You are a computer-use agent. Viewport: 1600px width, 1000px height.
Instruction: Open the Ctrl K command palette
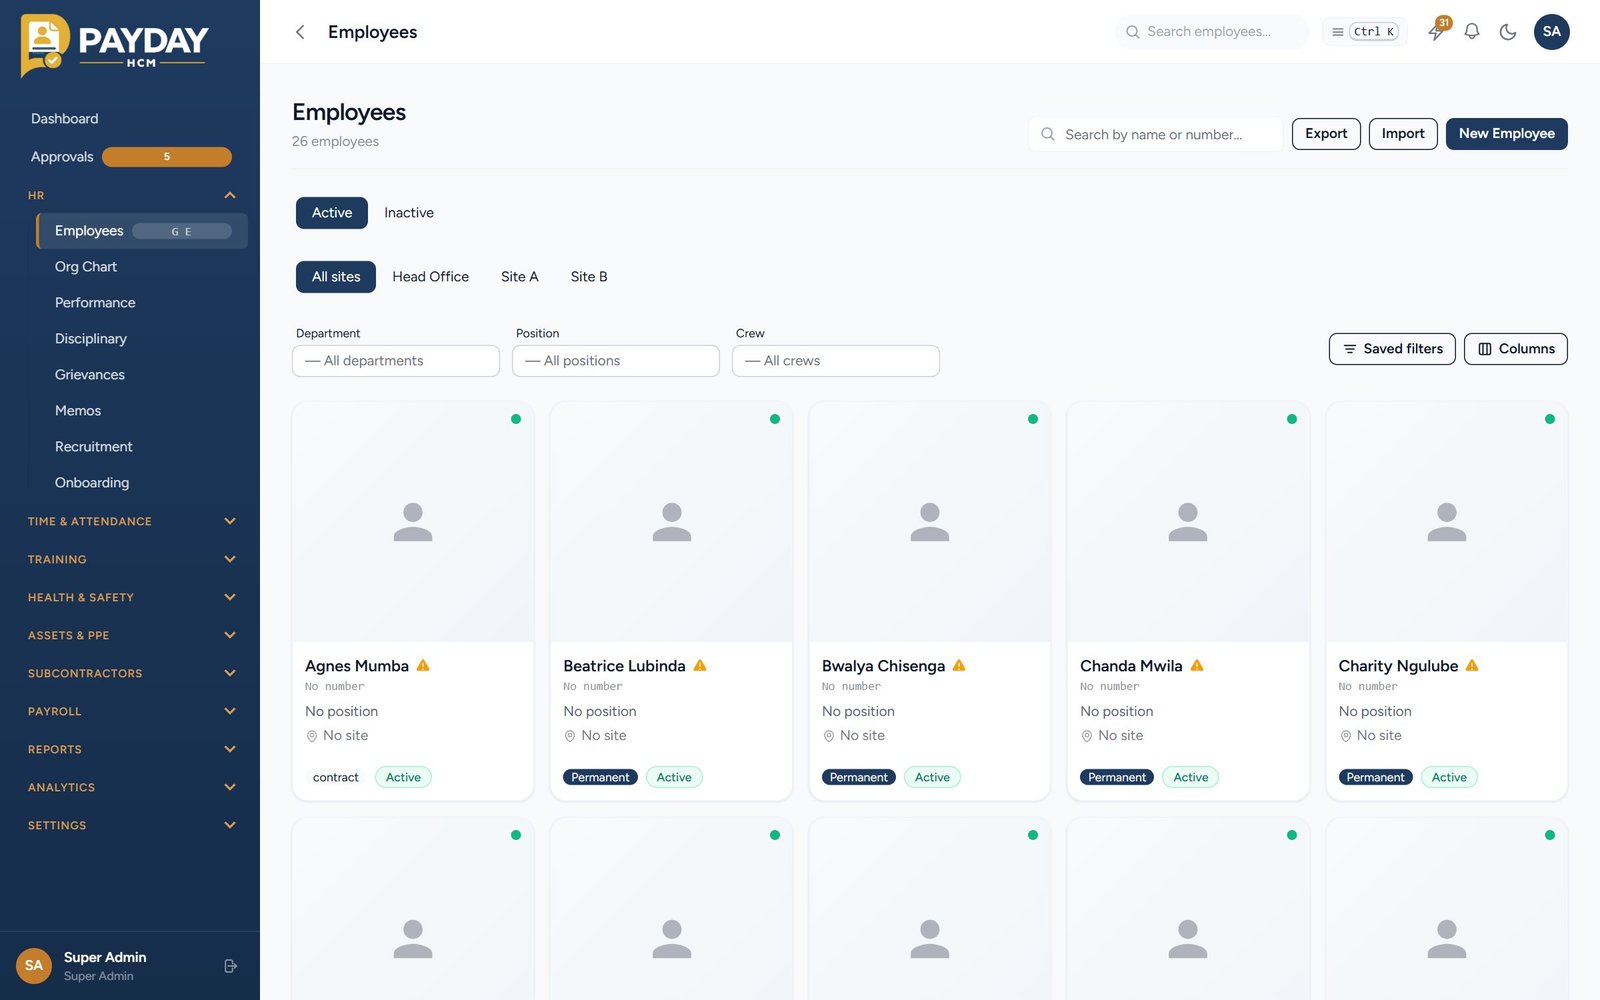(x=1365, y=32)
